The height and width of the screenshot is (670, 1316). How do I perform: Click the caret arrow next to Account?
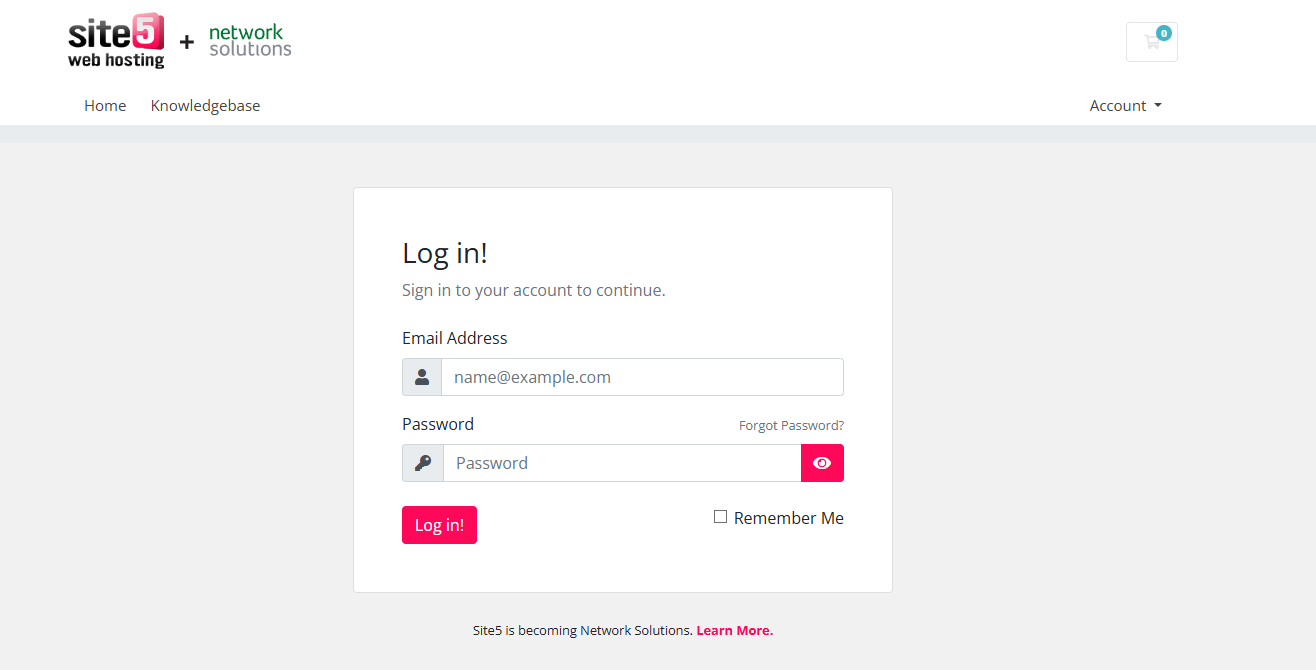coord(1158,106)
